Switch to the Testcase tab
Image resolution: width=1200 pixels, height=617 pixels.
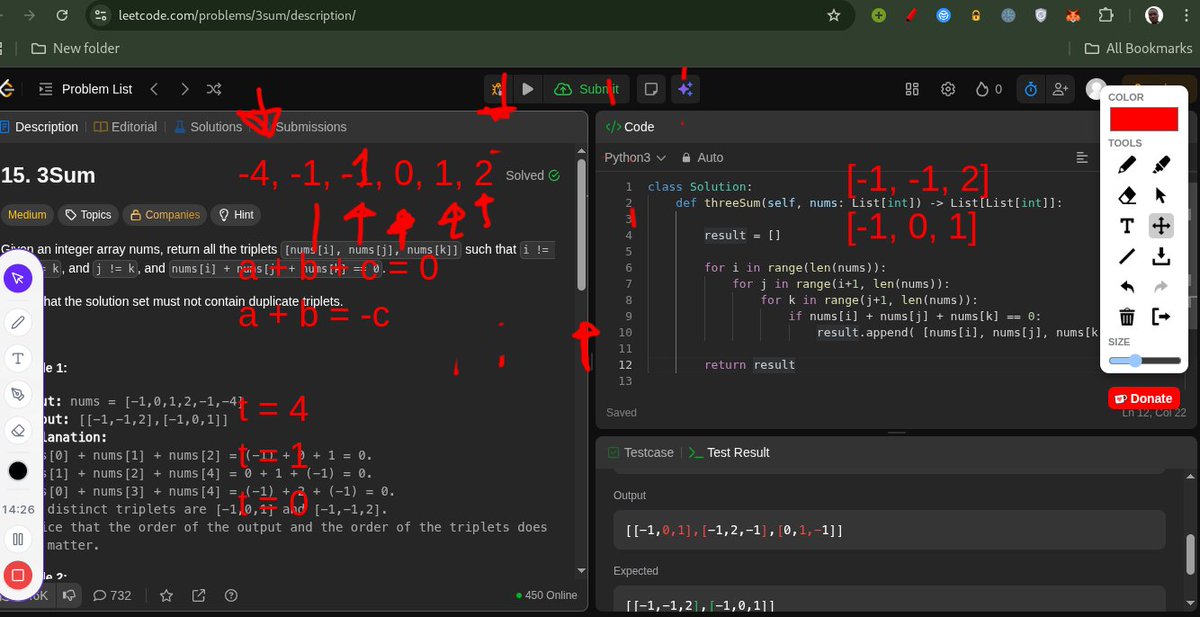[x=640, y=452]
